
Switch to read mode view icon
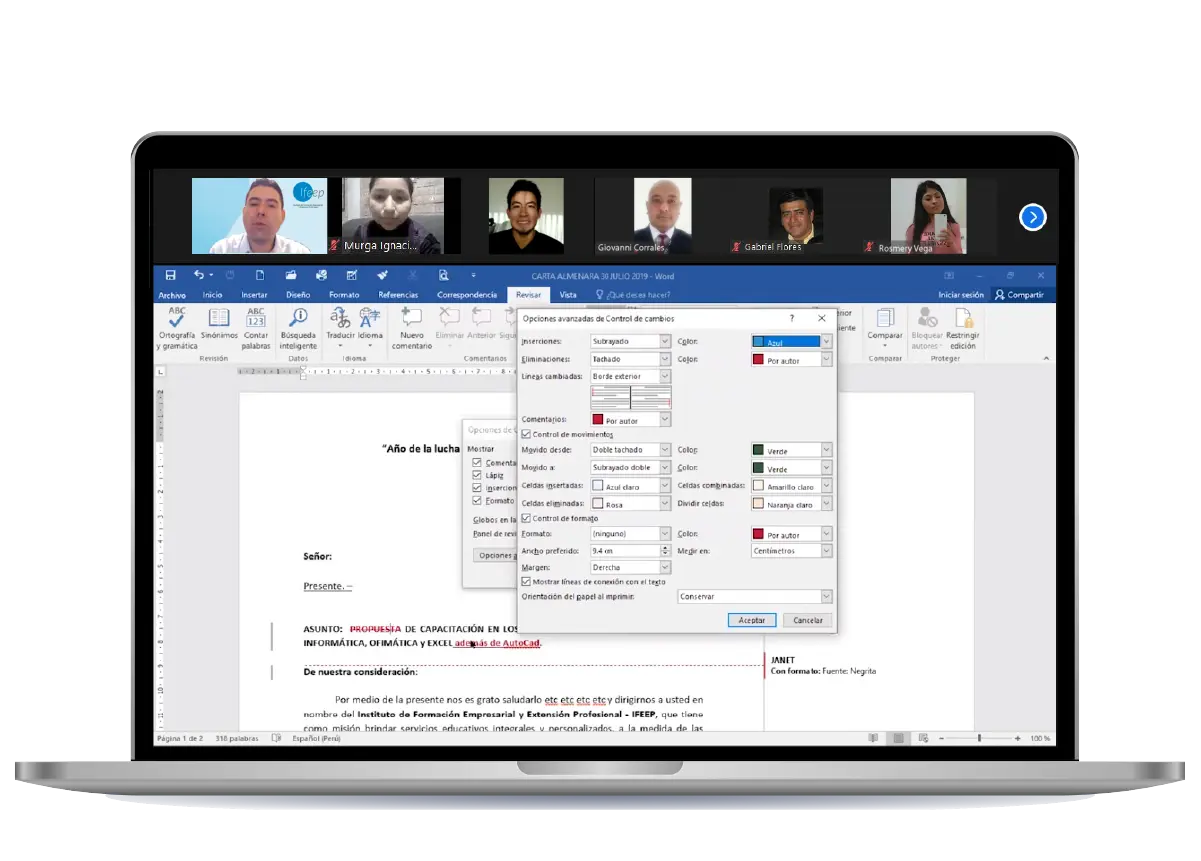coord(874,738)
